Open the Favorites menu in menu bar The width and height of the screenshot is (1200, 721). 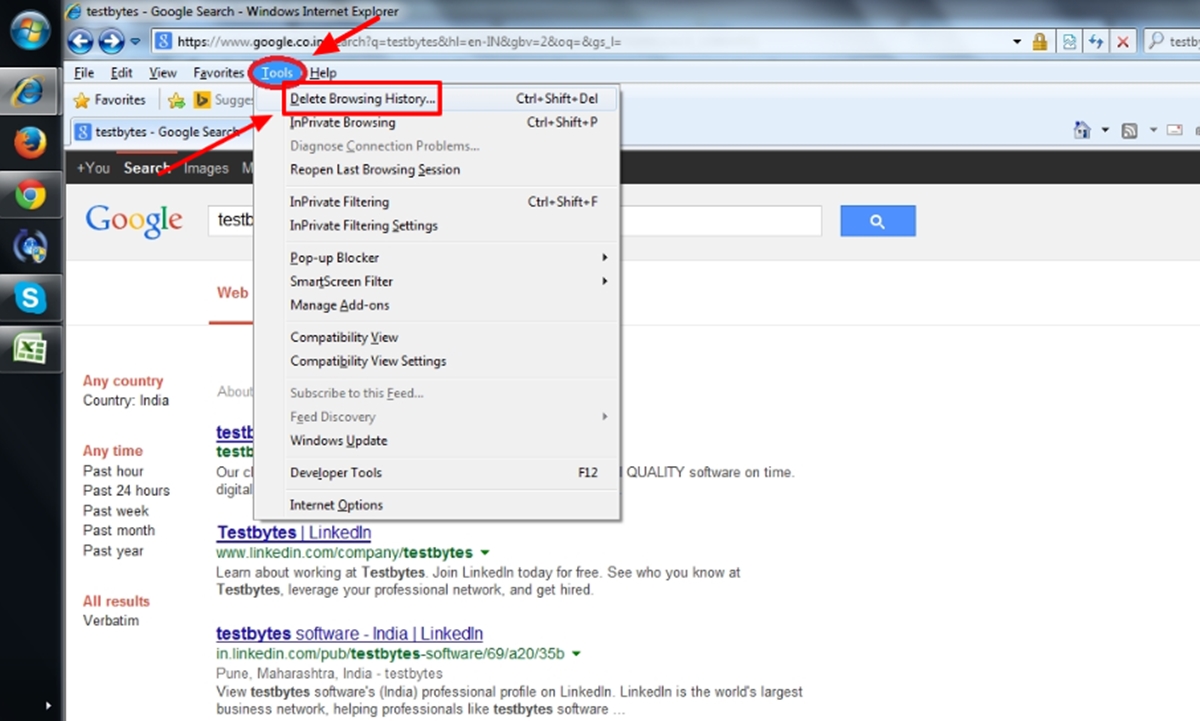(219, 73)
